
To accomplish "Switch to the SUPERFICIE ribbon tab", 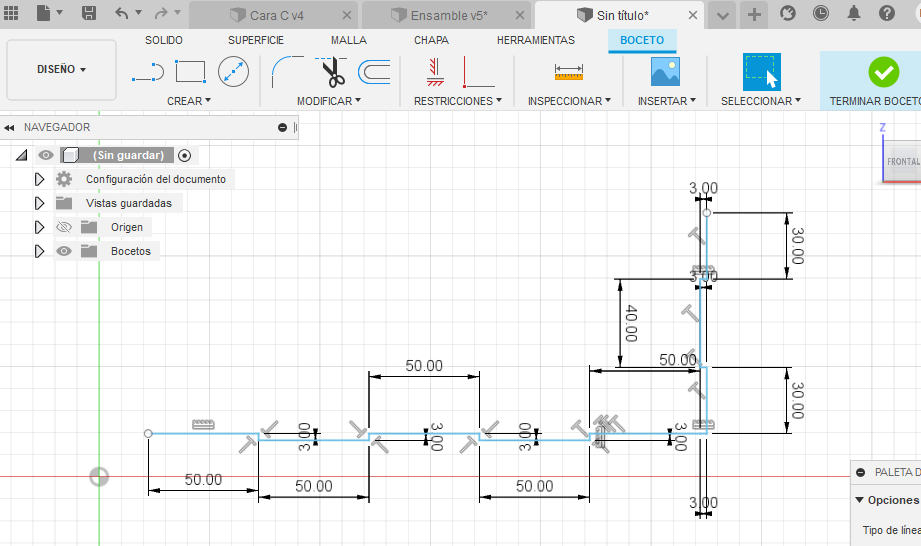I will pyautogui.click(x=256, y=40).
